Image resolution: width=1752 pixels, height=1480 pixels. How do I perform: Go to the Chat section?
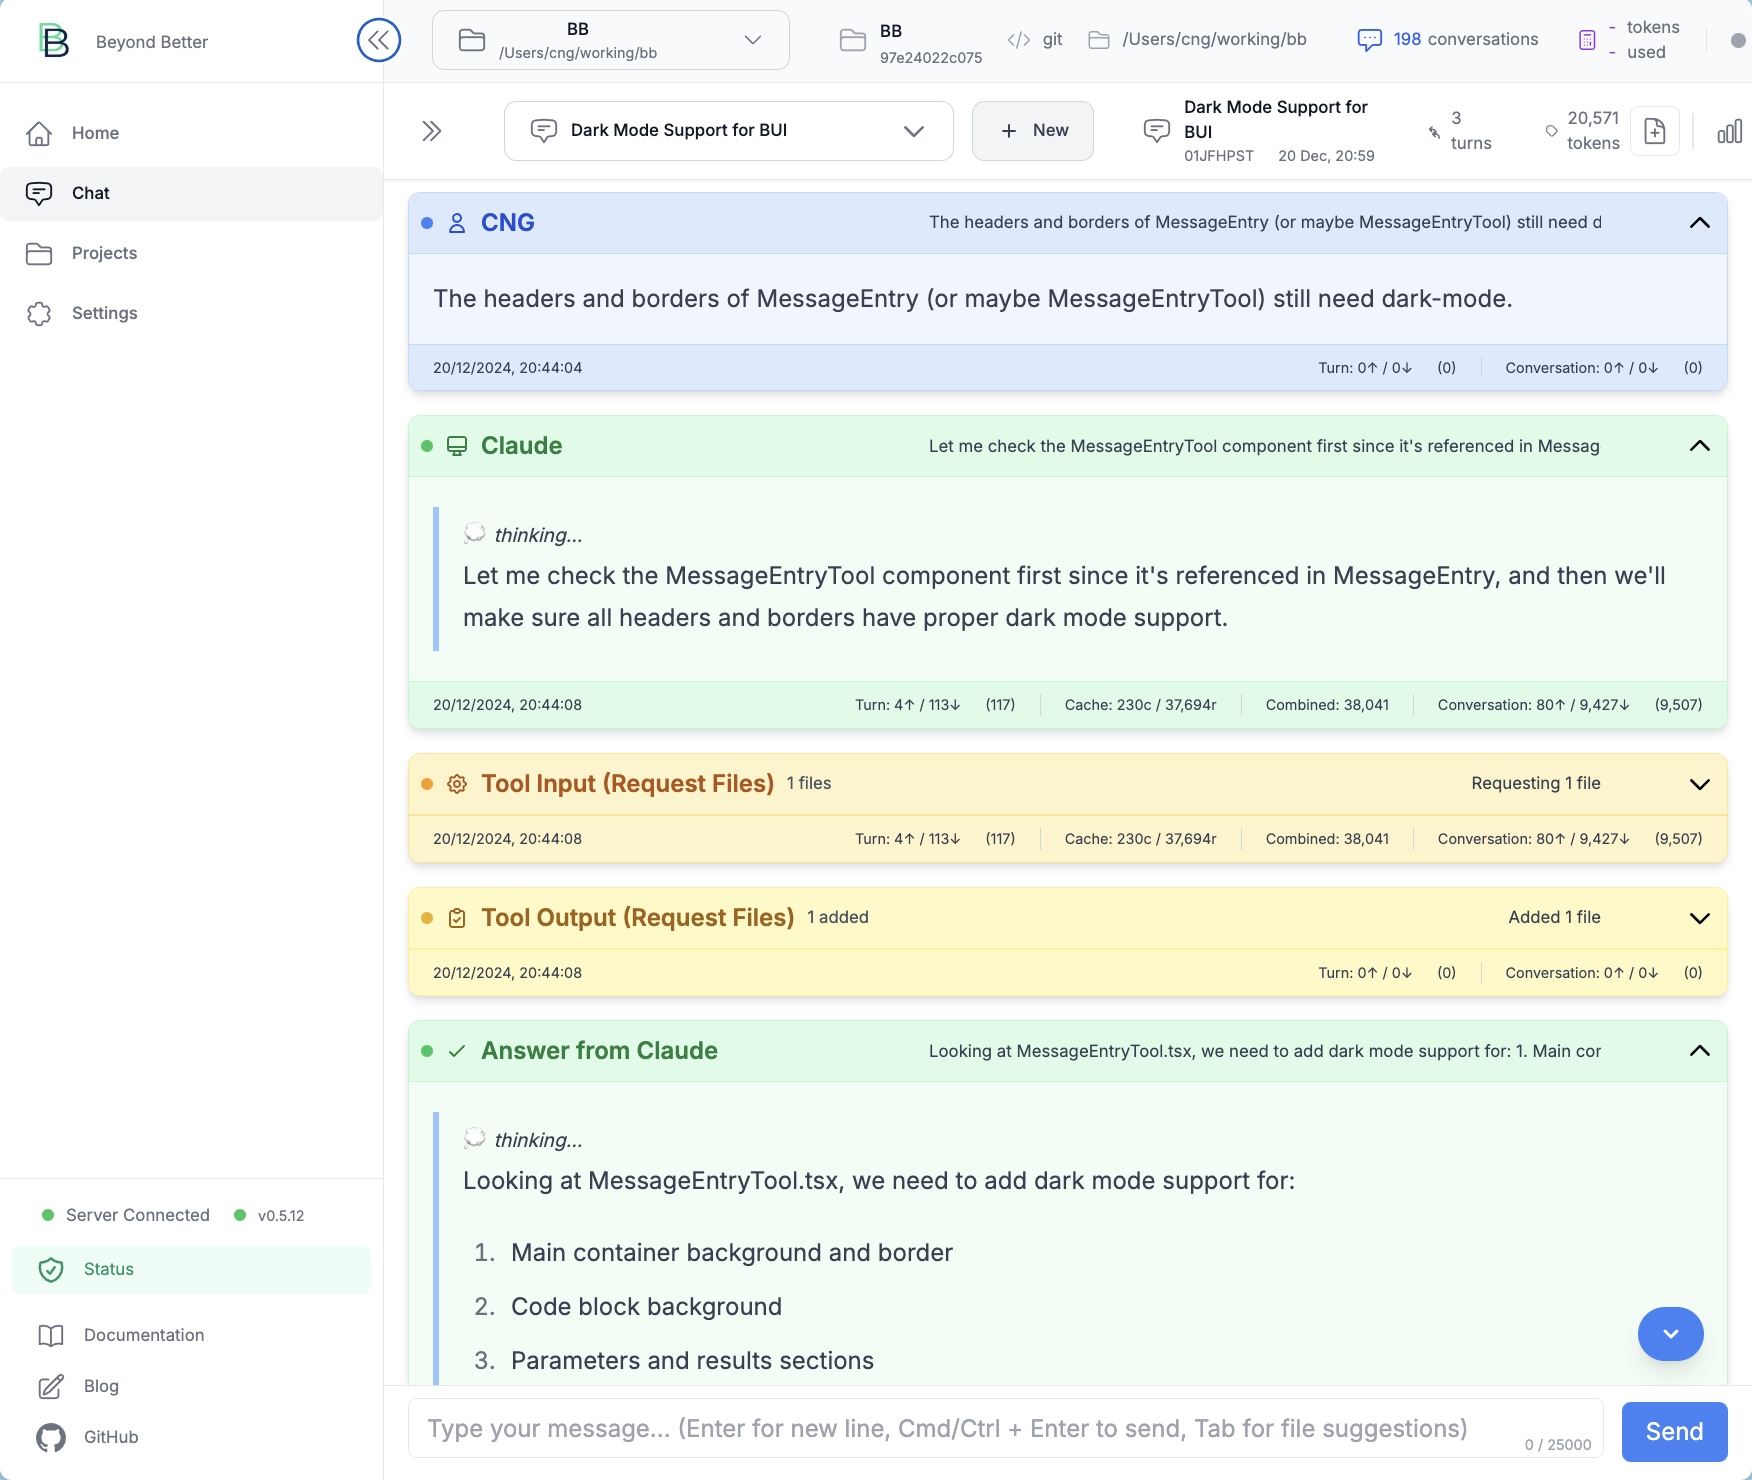click(x=191, y=193)
